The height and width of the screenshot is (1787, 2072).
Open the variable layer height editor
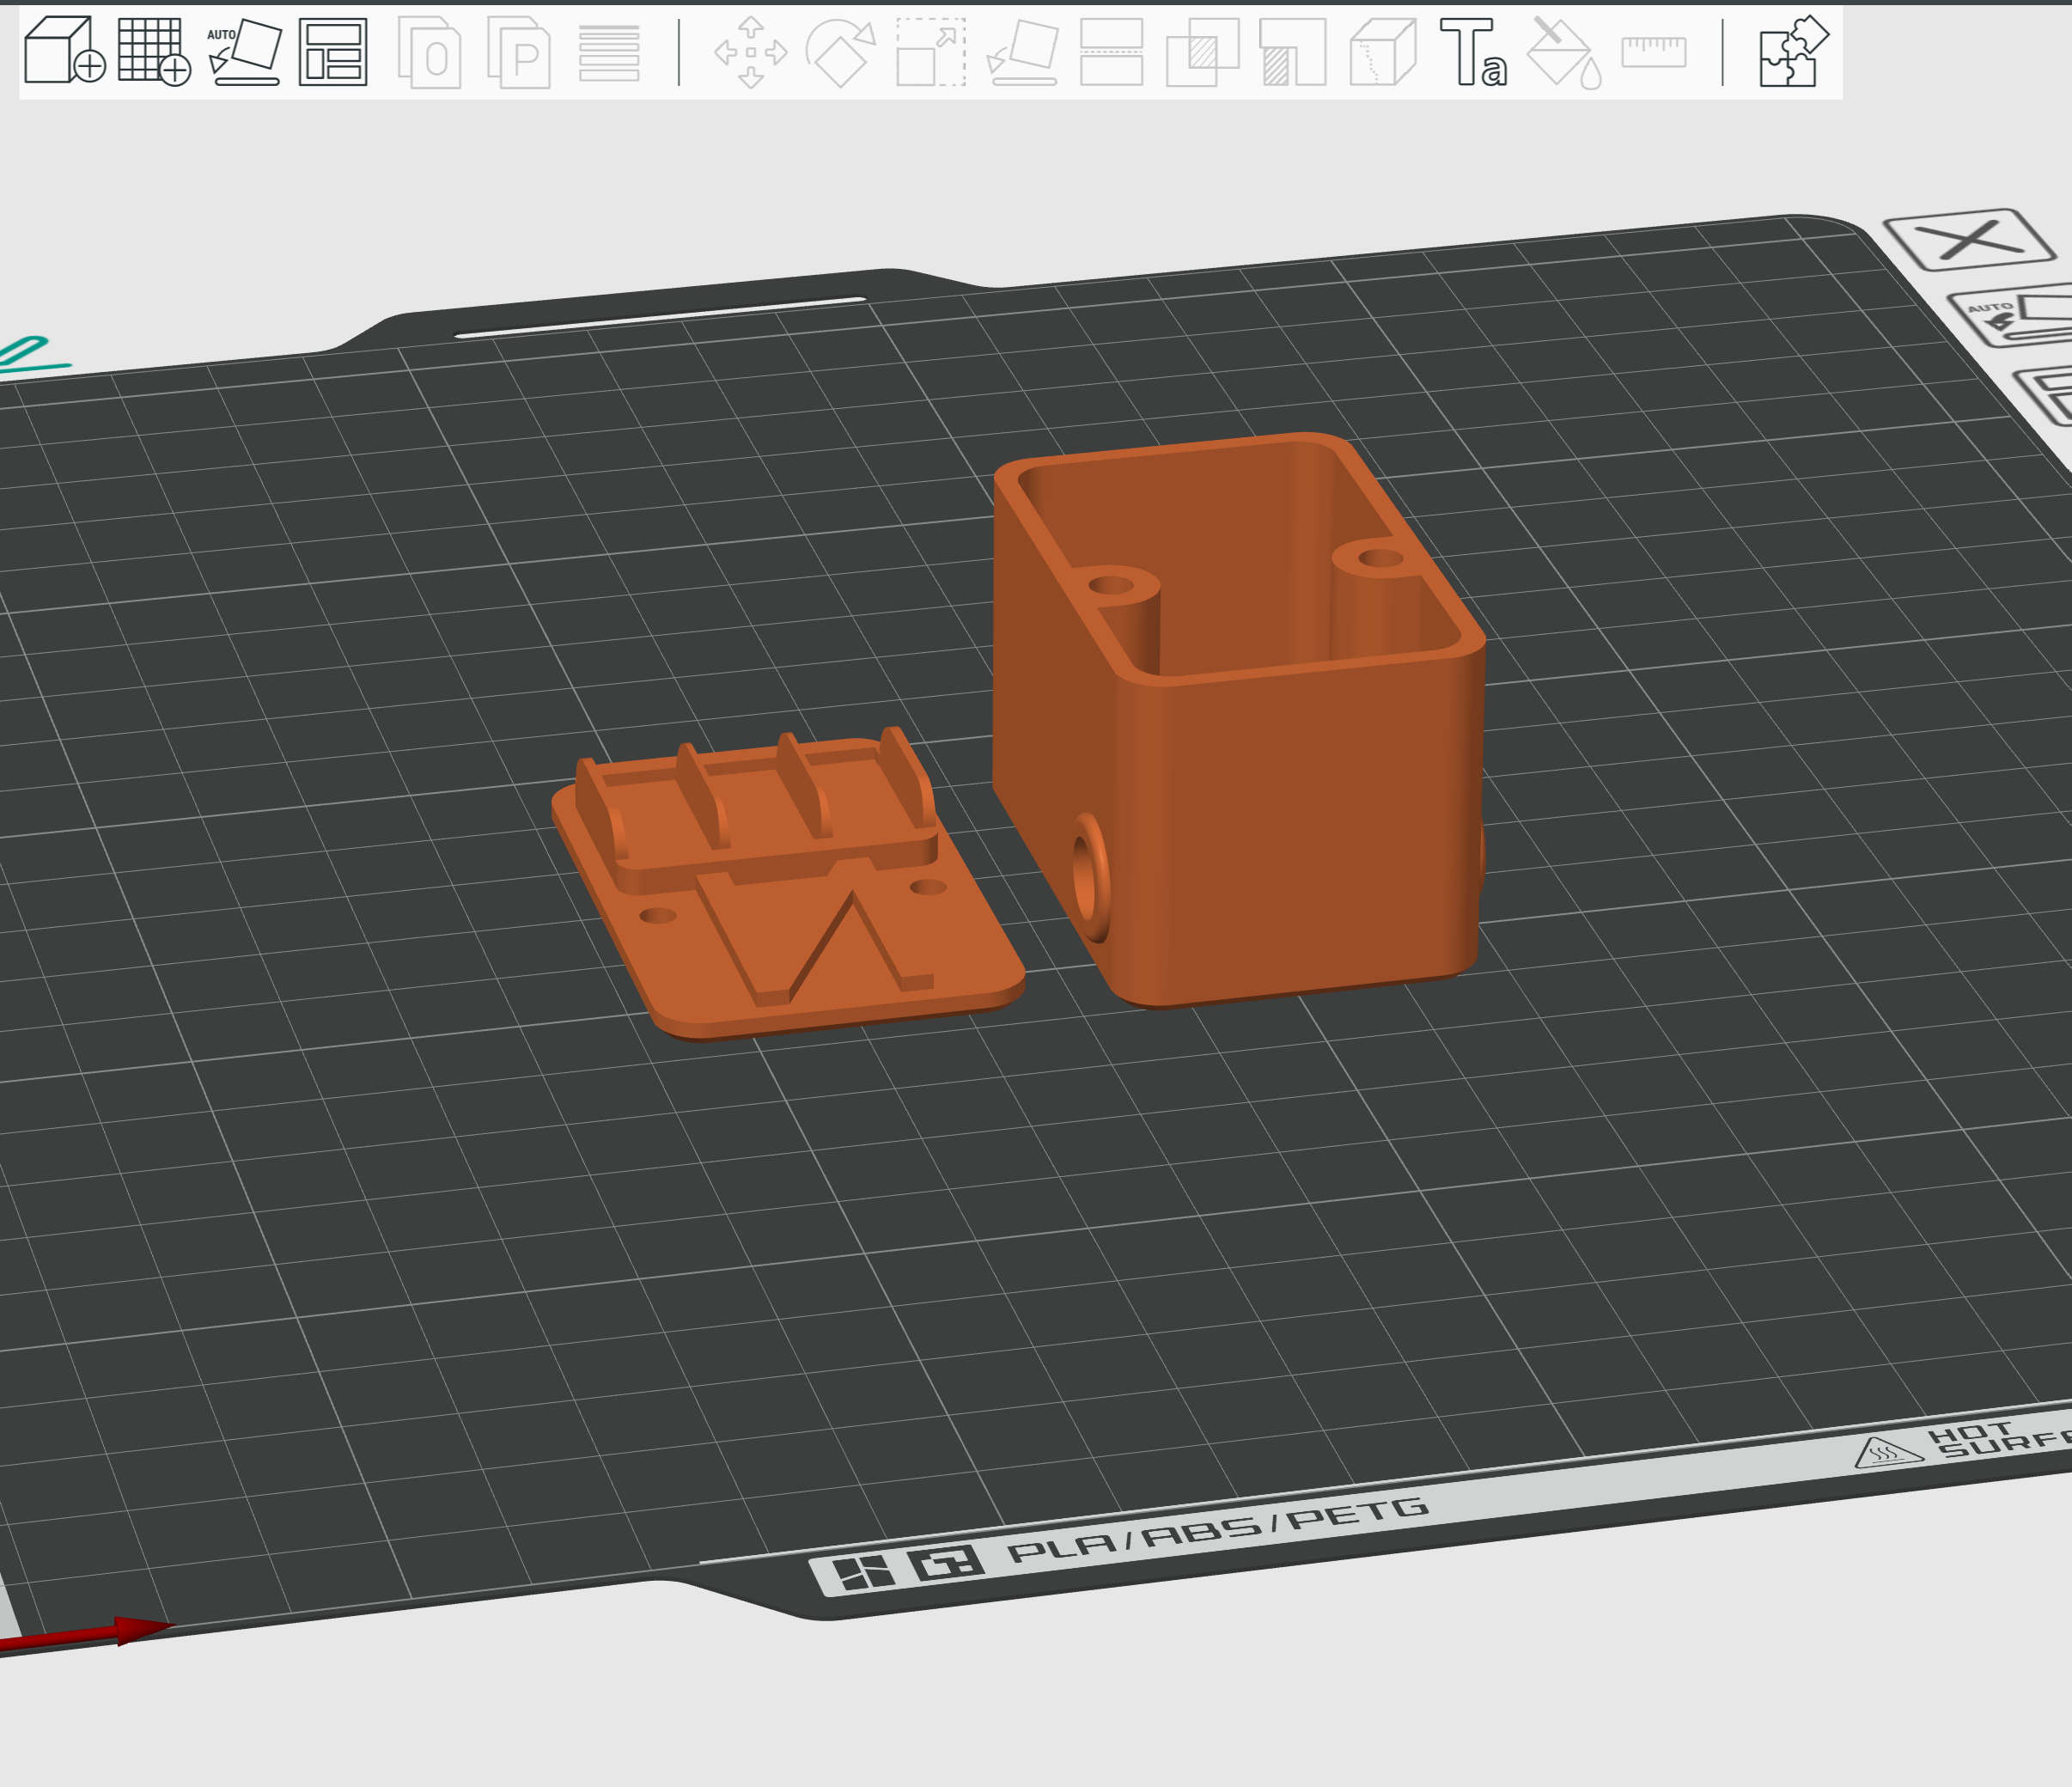point(608,55)
